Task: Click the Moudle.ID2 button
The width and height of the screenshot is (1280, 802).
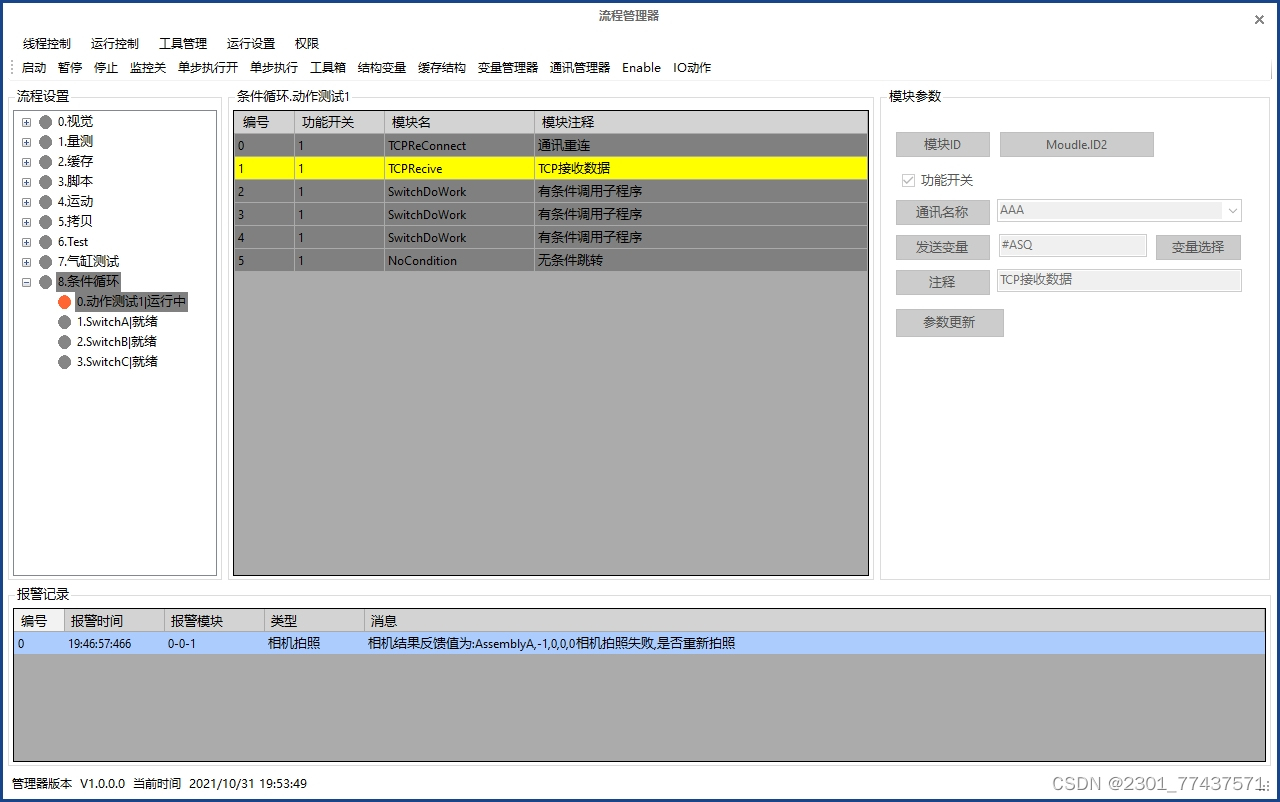Action: click(x=1077, y=145)
